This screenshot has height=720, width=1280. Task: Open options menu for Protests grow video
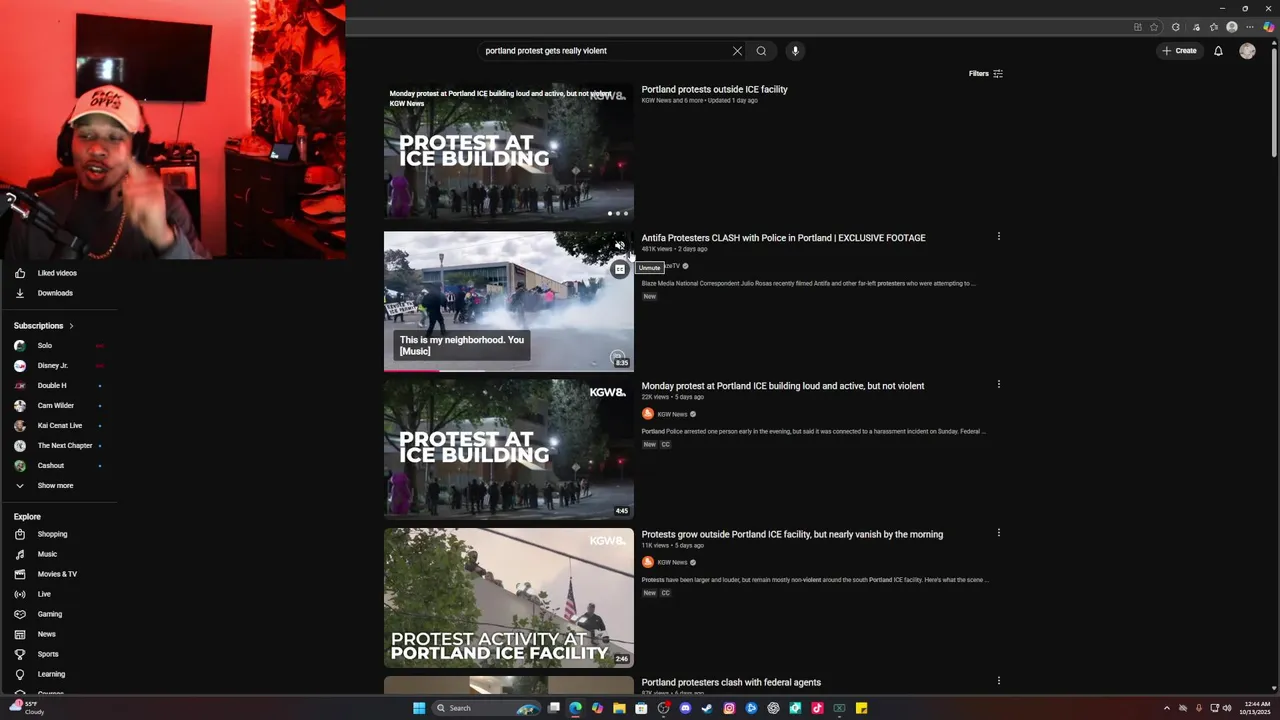pos(998,533)
